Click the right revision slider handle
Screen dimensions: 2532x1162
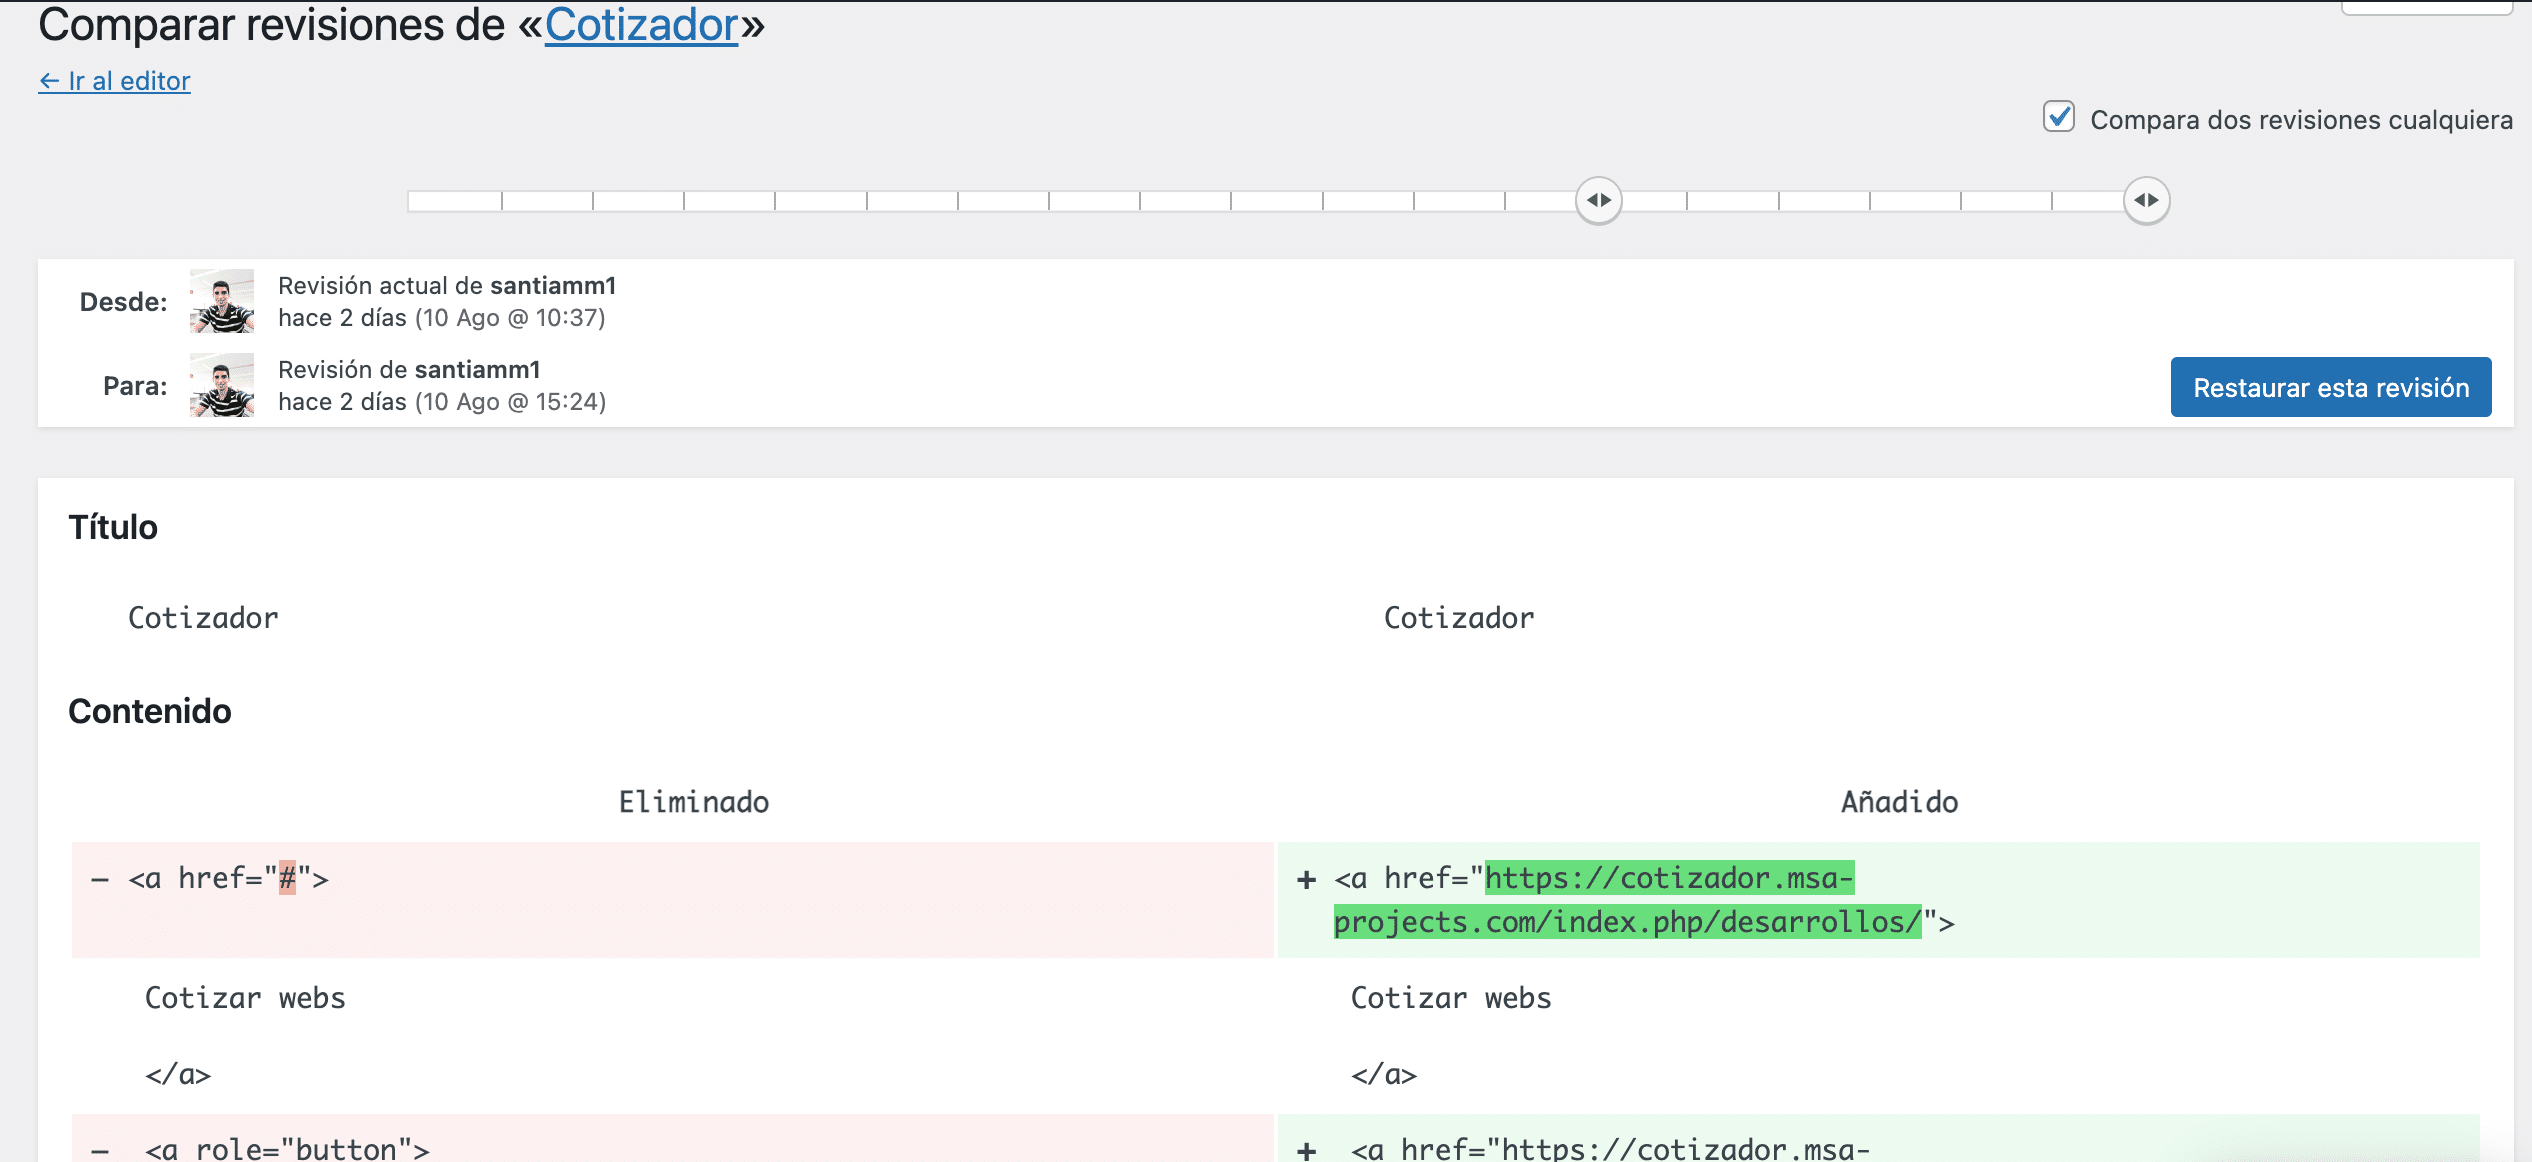pos(2146,200)
